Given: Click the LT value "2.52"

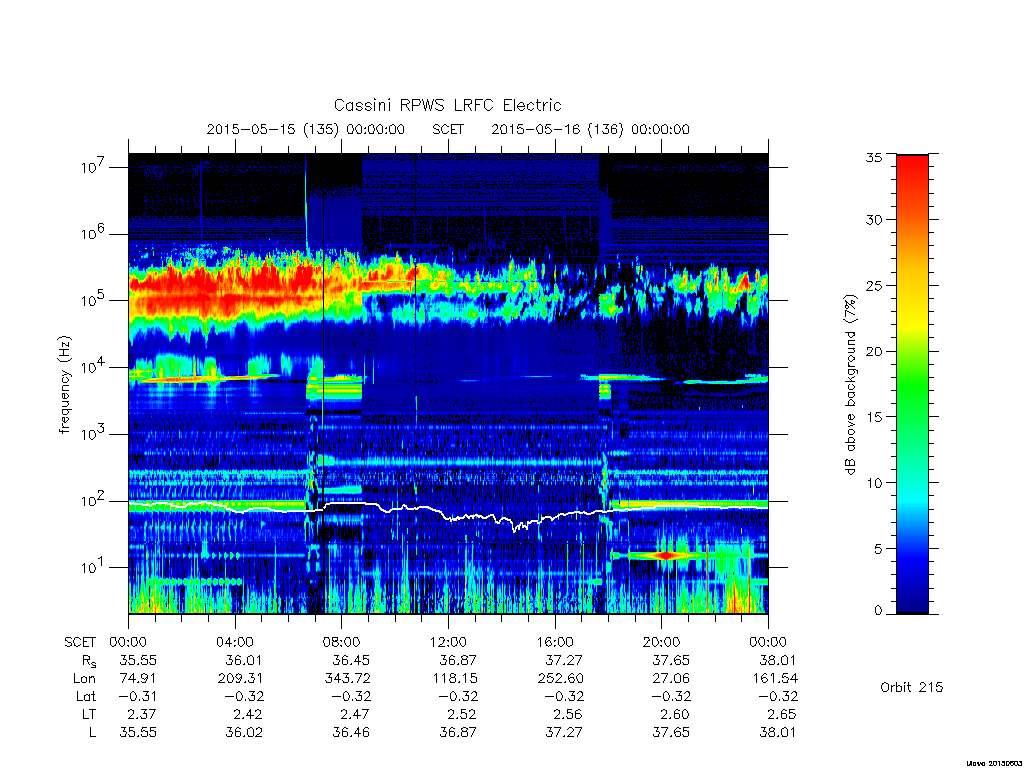Looking at the screenshot, I should 462,714.
